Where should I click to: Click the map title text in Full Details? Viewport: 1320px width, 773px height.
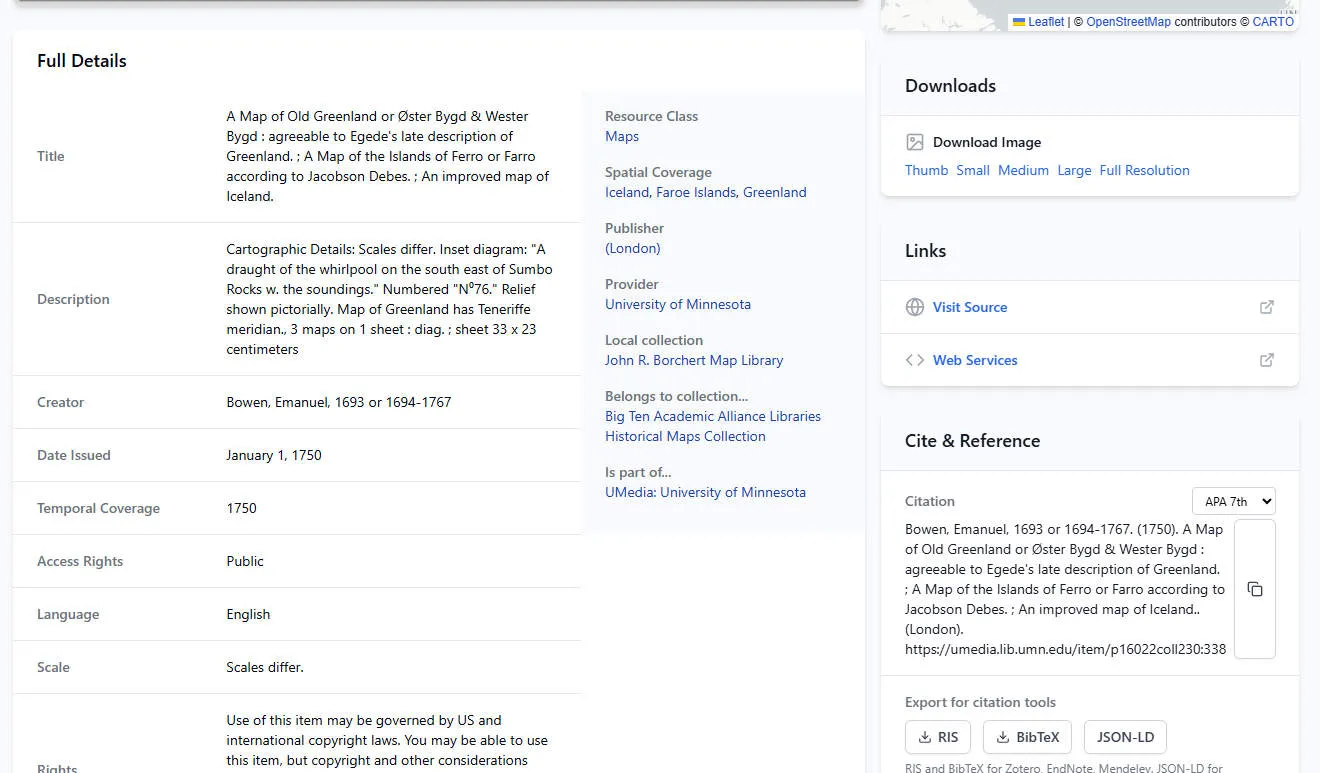pos(388,156)
